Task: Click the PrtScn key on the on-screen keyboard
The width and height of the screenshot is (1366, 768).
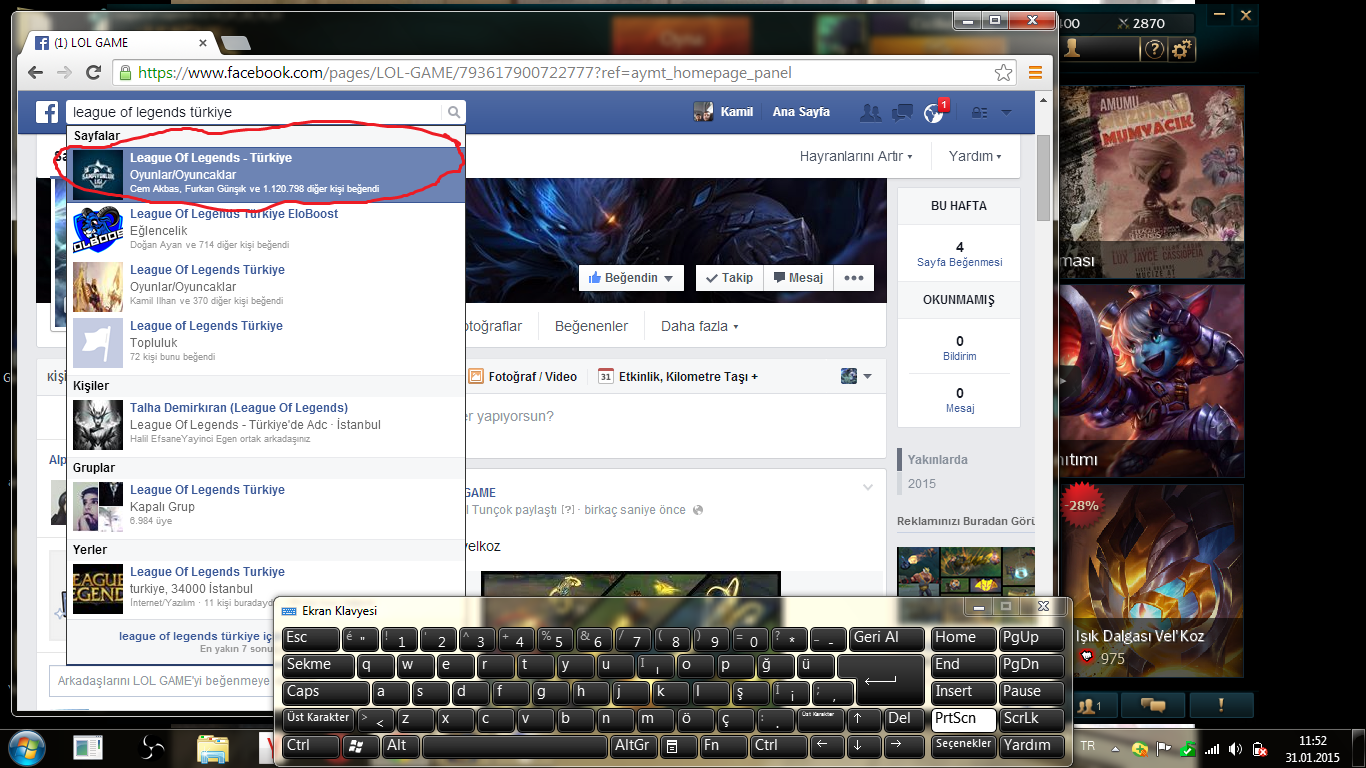Action: 964,718
